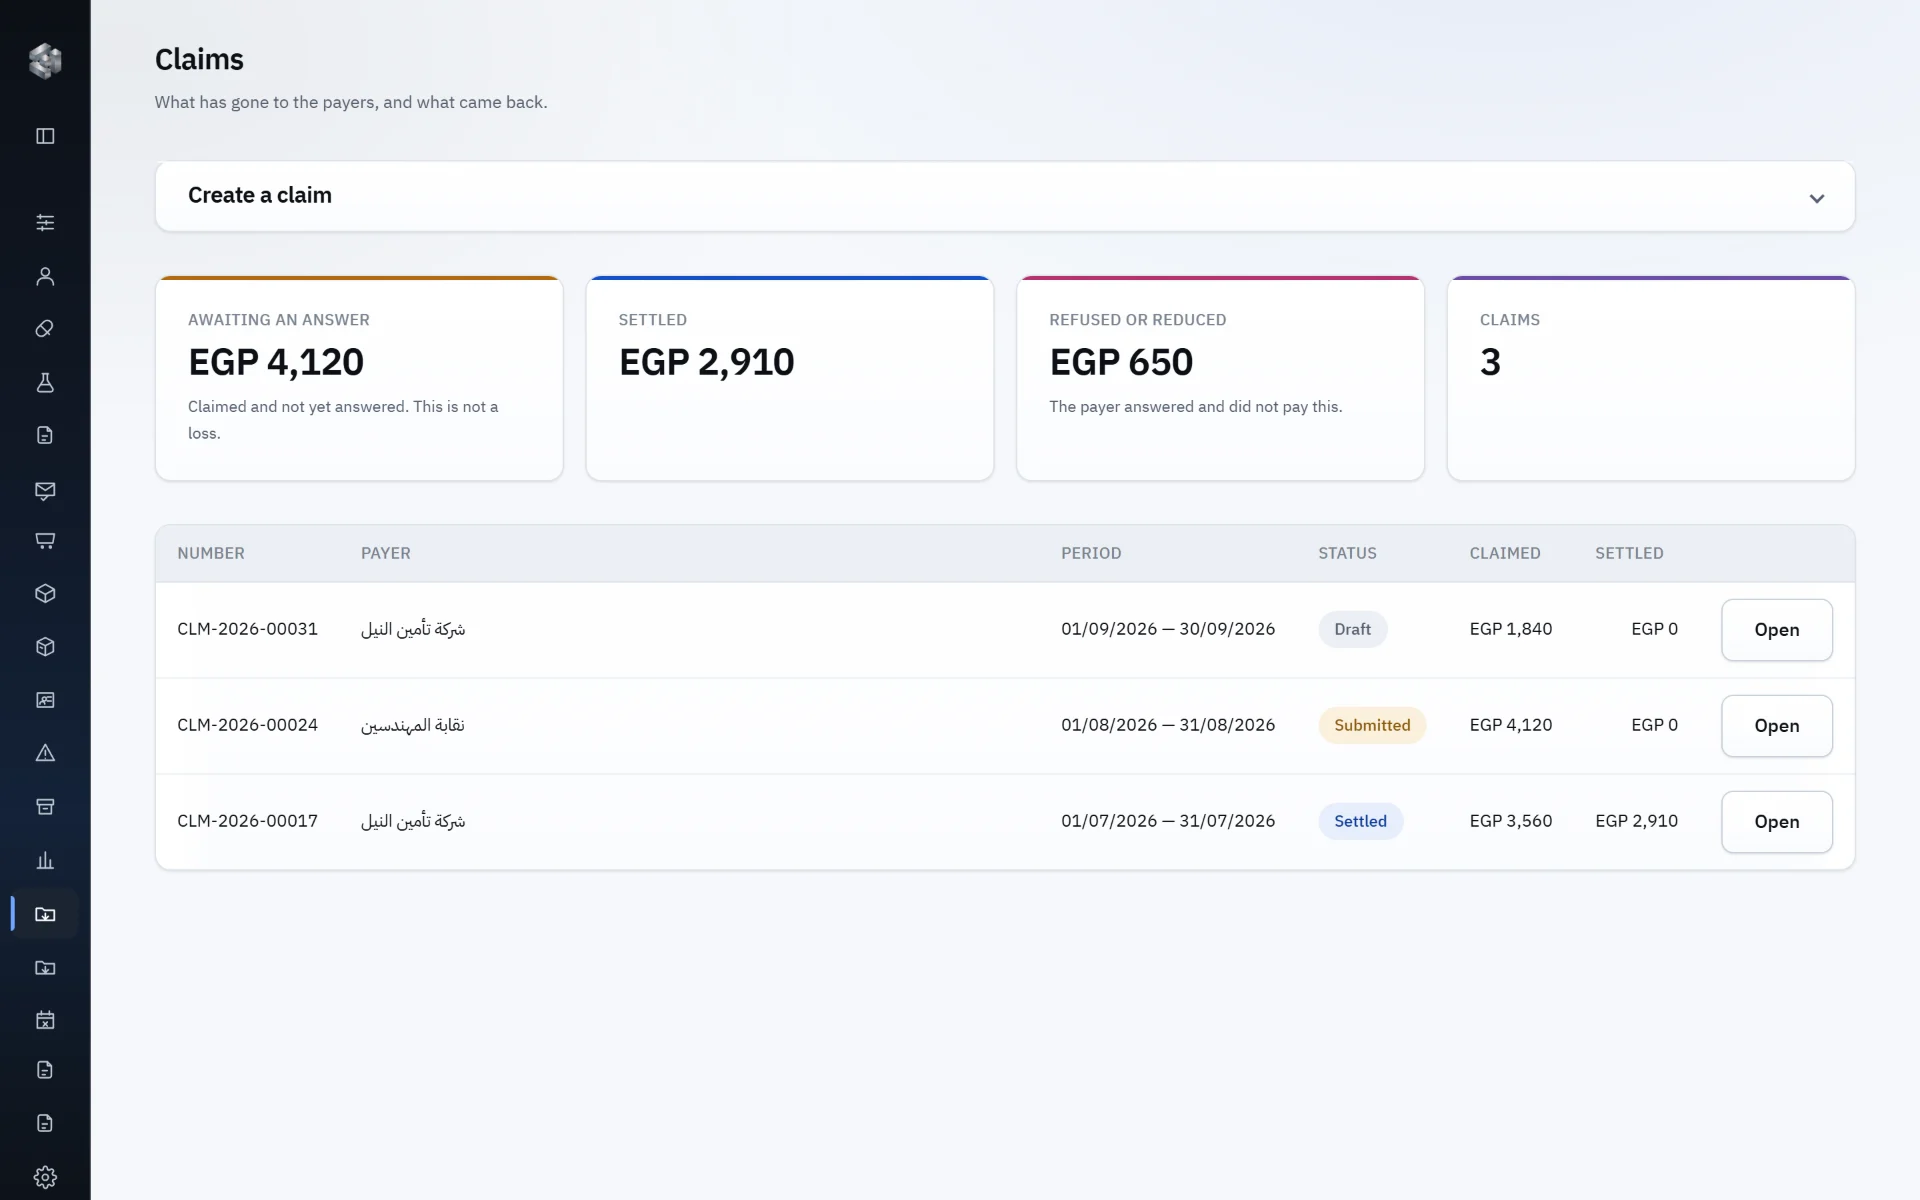Click period 01/07/2026 — 31/07/2026

1168,821
